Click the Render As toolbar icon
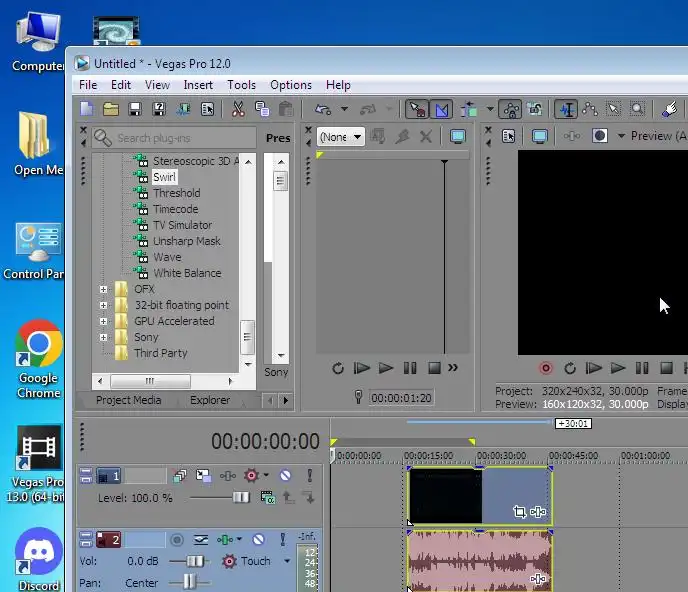688x592 pixels. (183, 109)
